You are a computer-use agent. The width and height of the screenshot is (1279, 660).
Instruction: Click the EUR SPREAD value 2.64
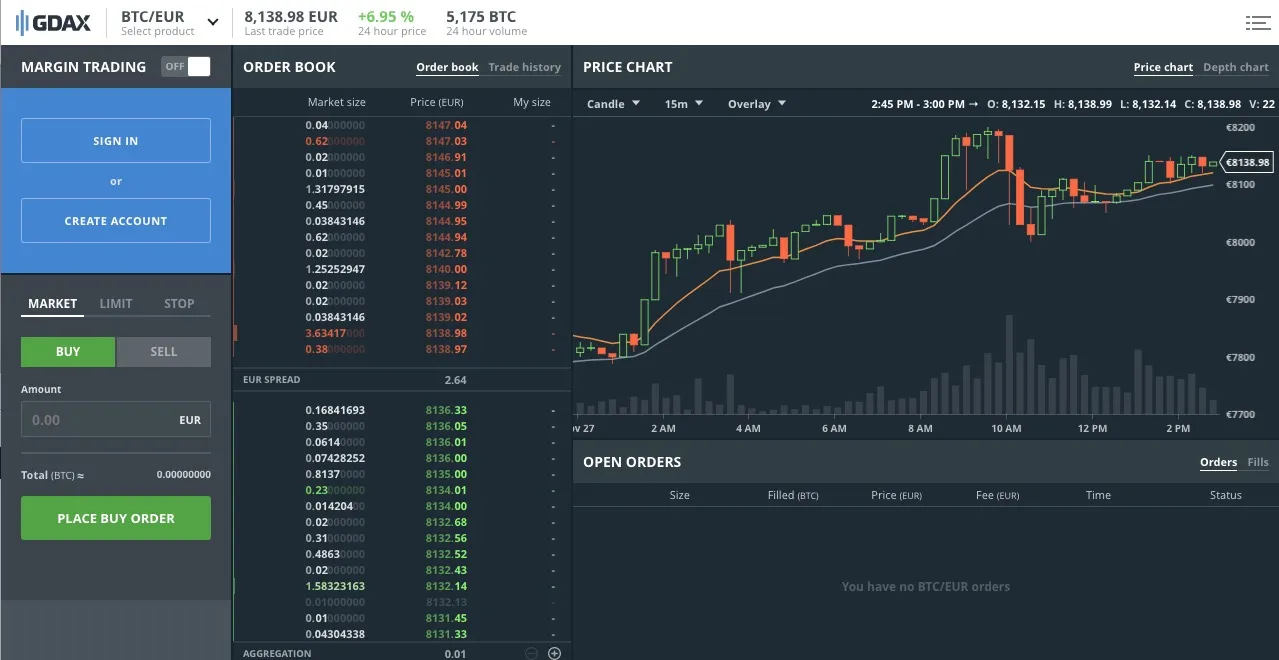point(455,380)
